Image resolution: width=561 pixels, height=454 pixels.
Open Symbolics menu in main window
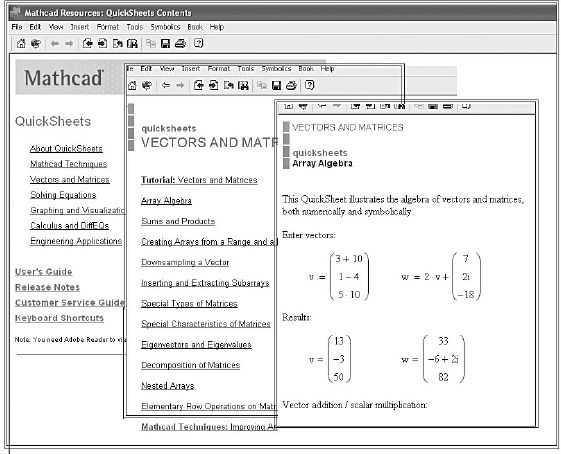(x=165, y=27)
